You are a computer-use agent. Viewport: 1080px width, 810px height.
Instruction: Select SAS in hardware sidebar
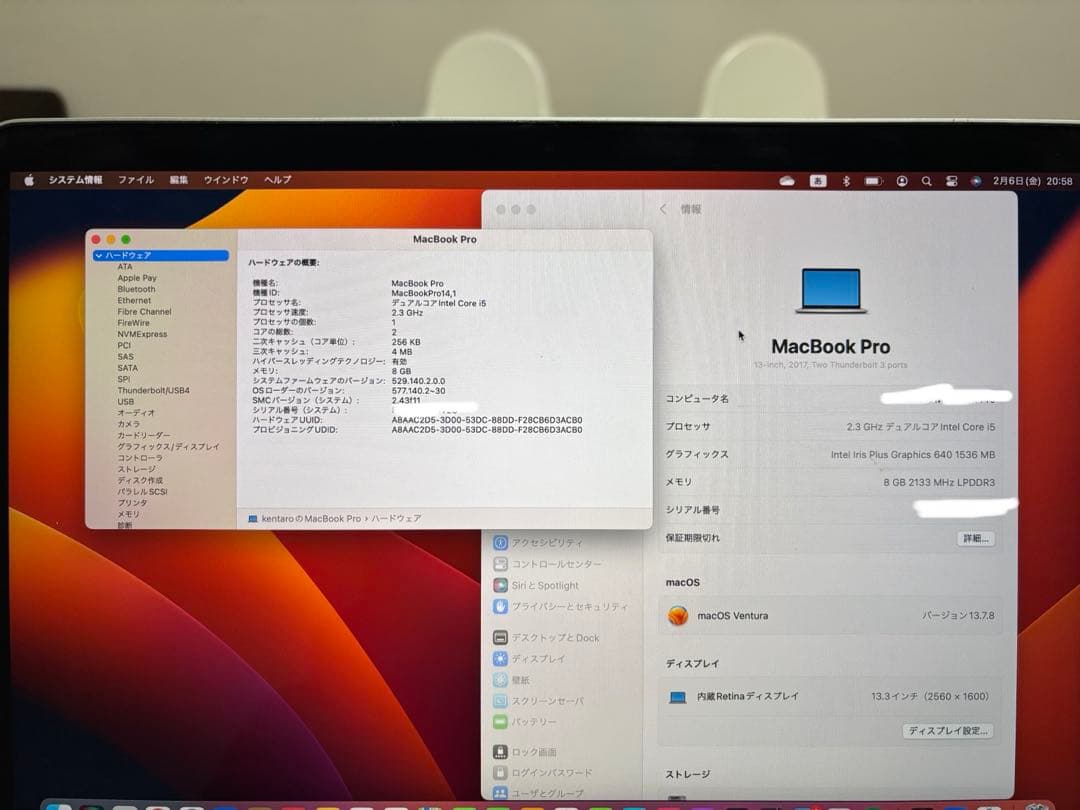(x=125, y=357)
